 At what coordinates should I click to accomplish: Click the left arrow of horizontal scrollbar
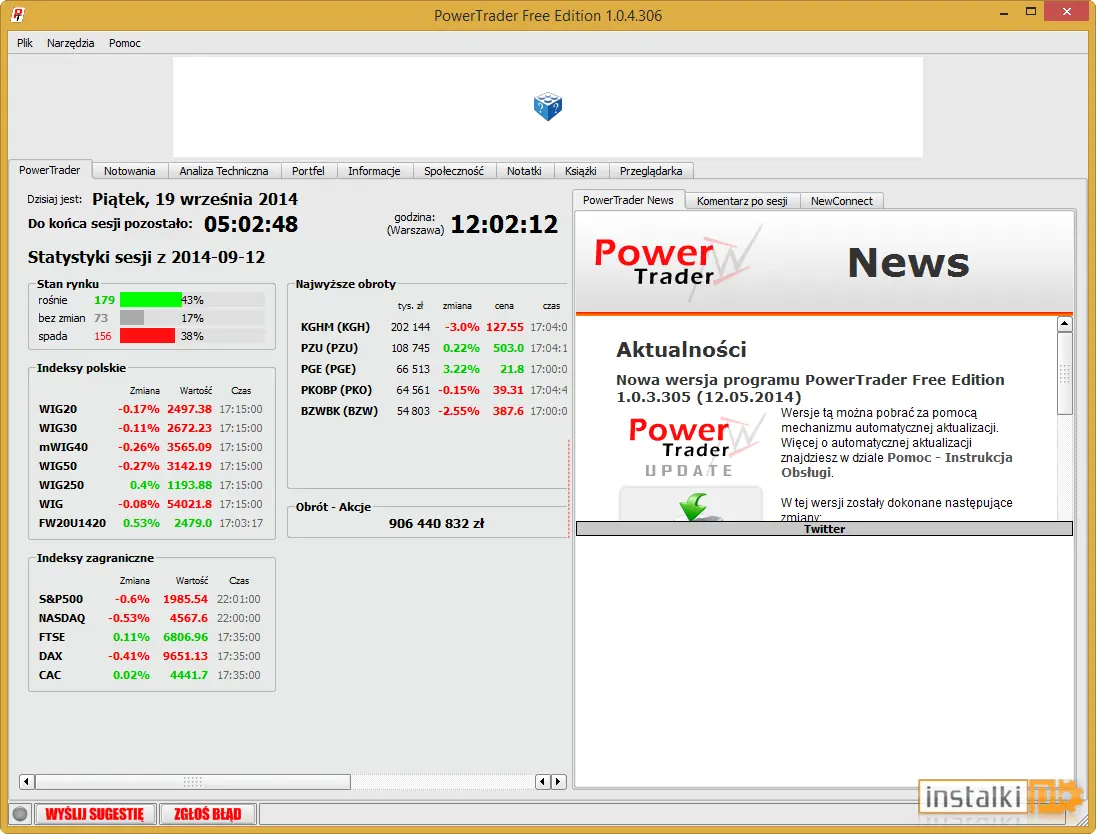27,782
